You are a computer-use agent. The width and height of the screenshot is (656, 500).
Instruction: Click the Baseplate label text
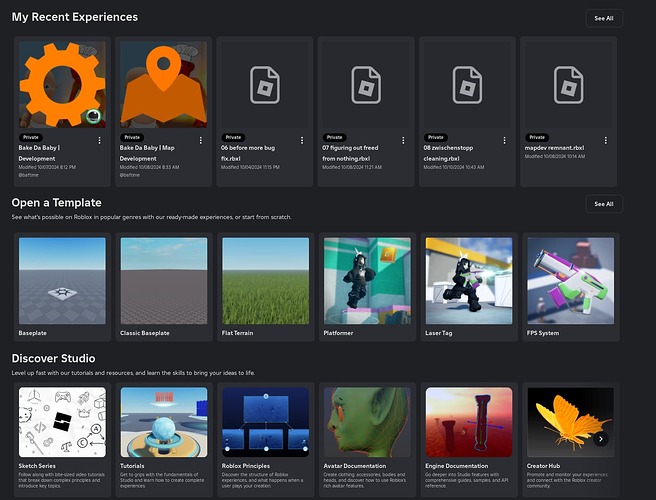click(x=33, y=333)
